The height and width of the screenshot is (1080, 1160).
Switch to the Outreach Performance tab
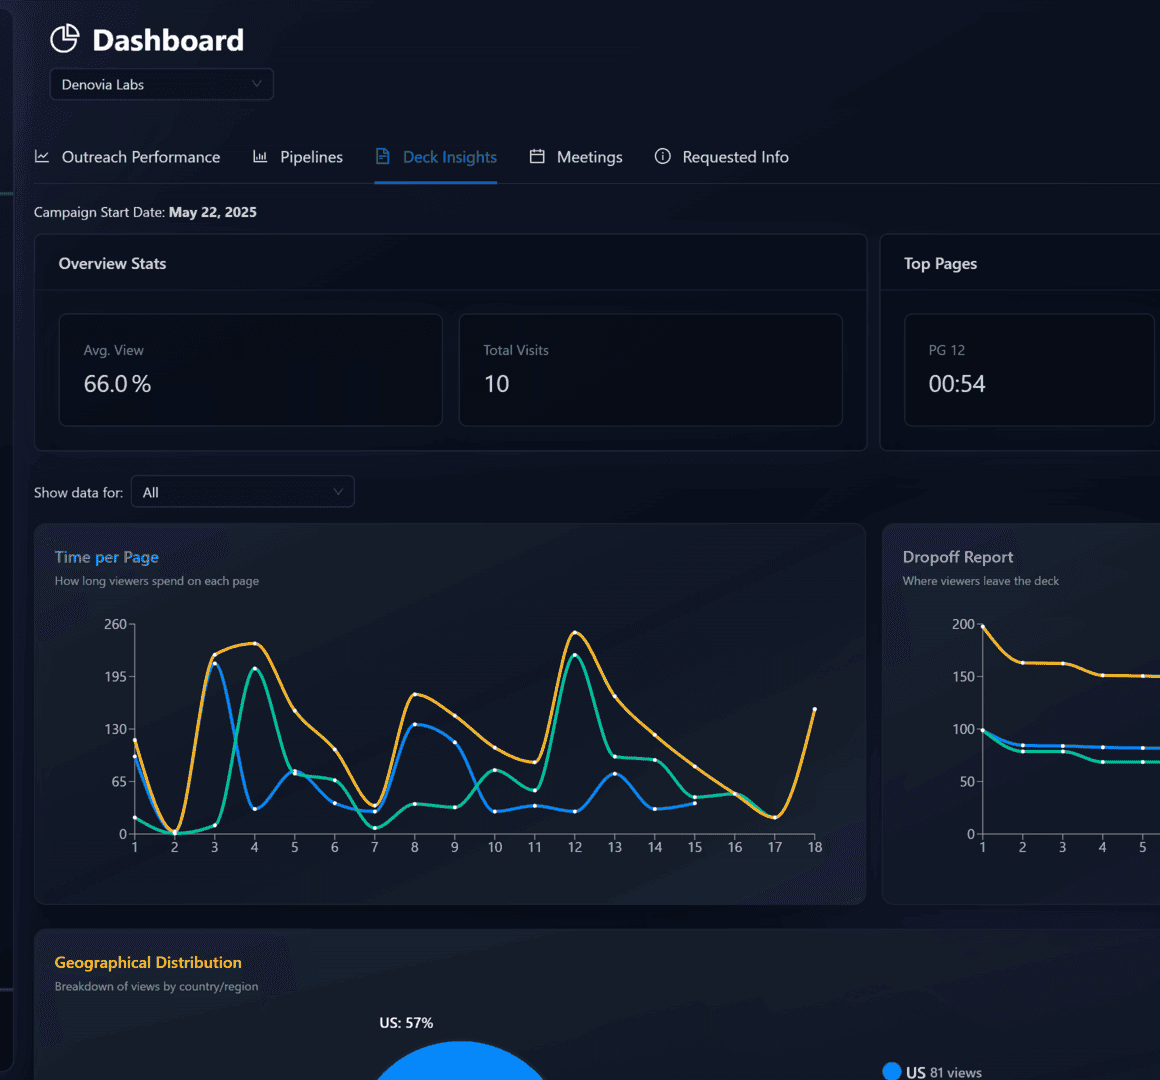pyautogui.click(x=127, y=157)
